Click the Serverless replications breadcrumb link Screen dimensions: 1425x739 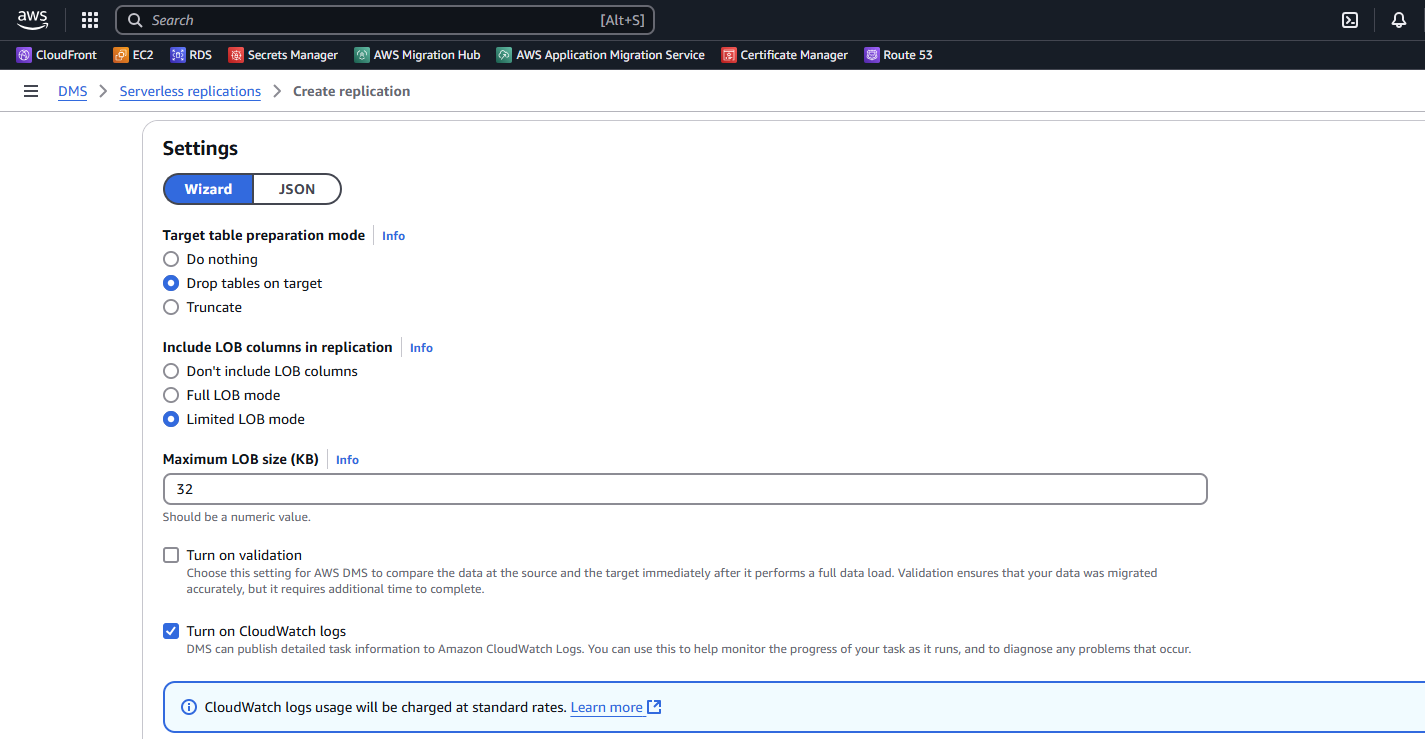point(190,91)
